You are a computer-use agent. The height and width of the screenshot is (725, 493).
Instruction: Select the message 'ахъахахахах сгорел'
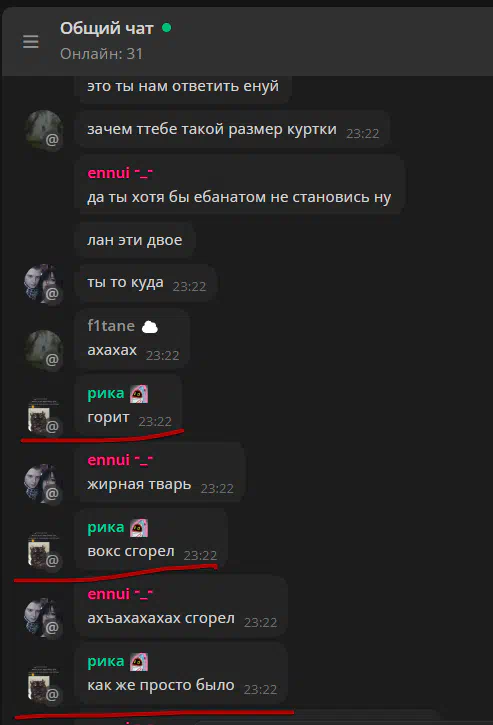[x=181, y=607]
